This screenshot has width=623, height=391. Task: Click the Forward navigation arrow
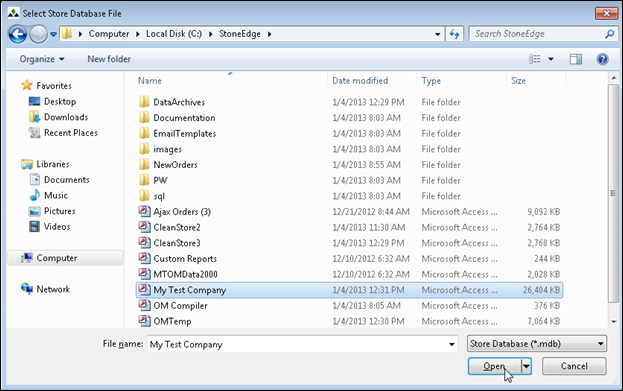pos(39,34)
